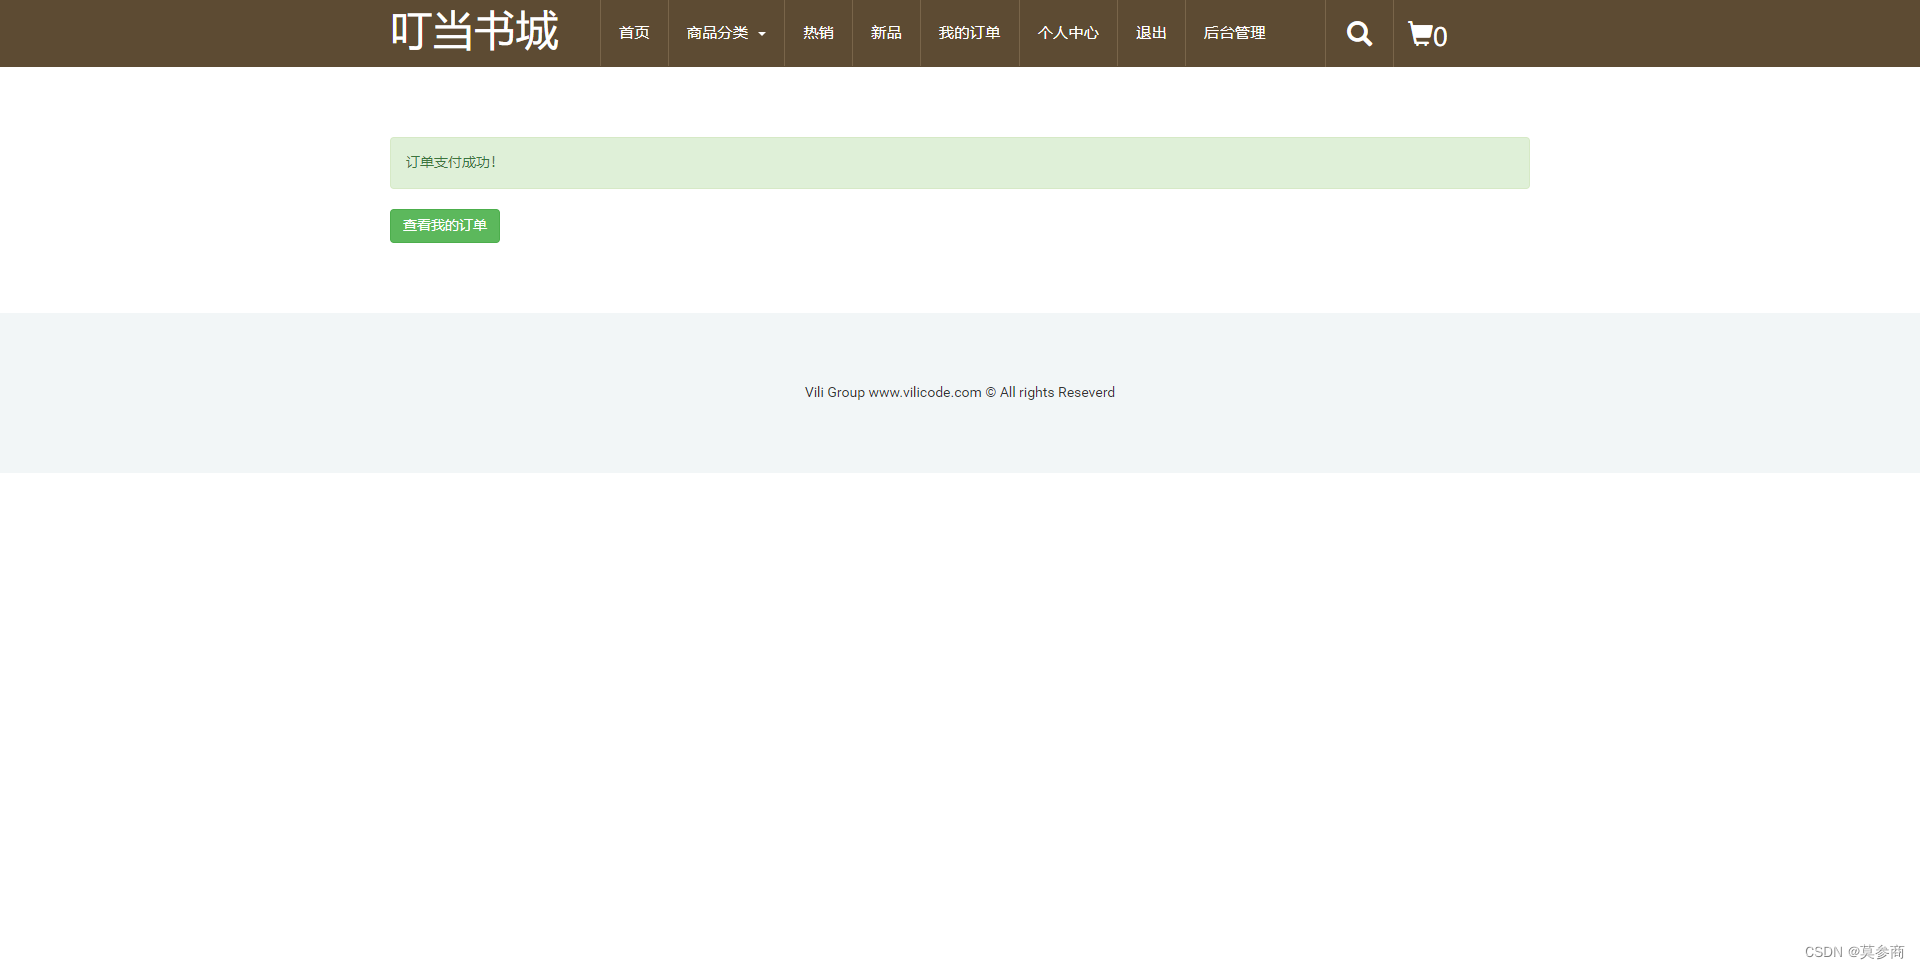Click 退出 to log out
Screen dimensions: 1920x969
click(1151, 33)
